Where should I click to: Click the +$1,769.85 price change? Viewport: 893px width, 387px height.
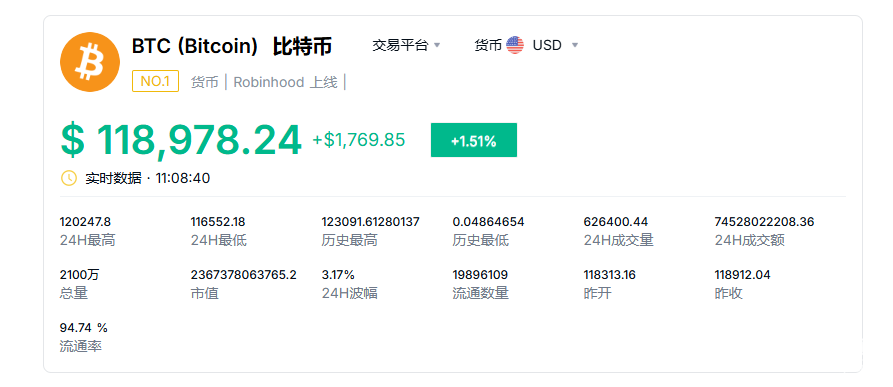(x=359, y=140)
